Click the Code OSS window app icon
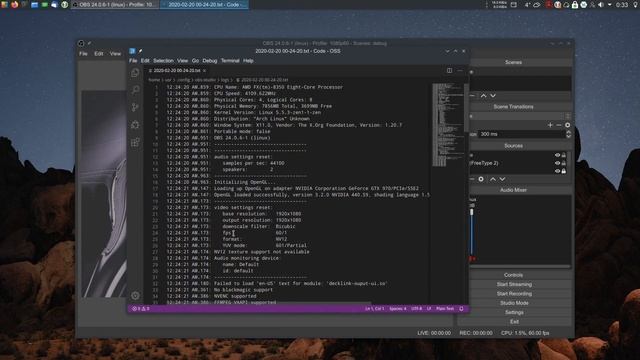640x360 pixels. click(132, 51)
